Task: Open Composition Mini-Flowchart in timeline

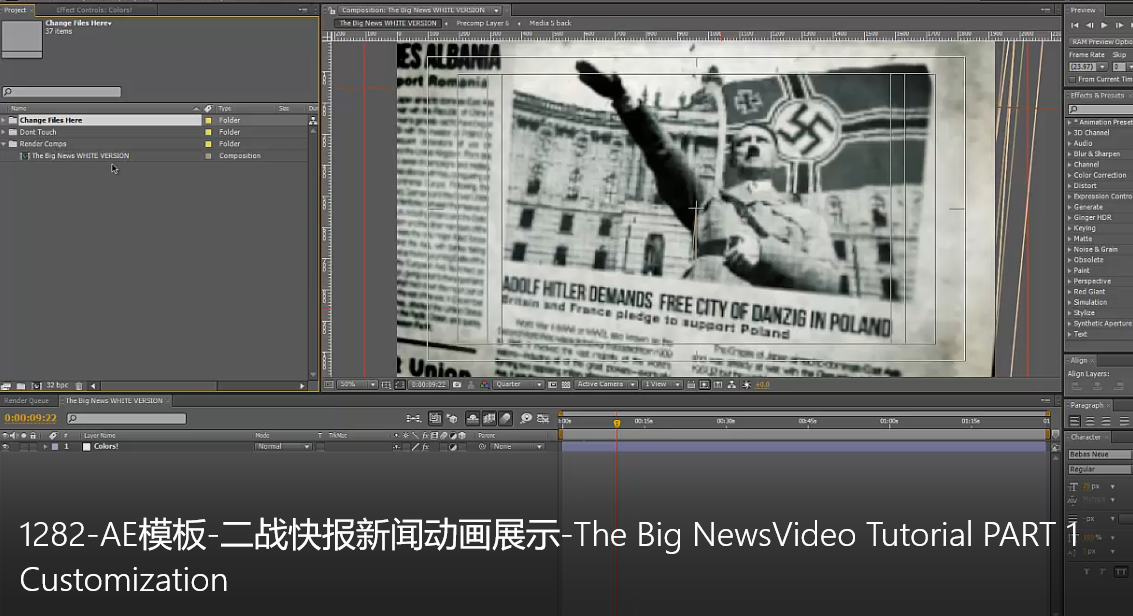Action: (x=413, y=418)
